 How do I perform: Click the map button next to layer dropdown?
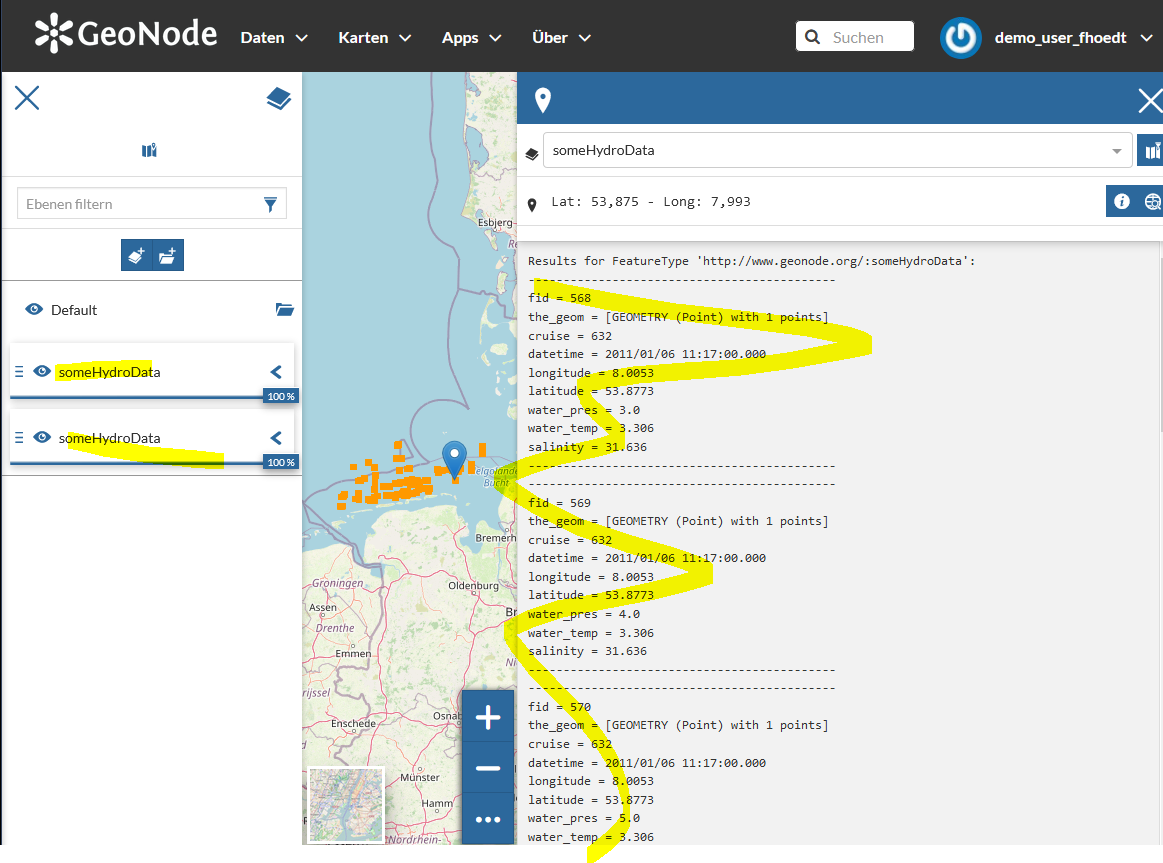[x=1151, y=151]
